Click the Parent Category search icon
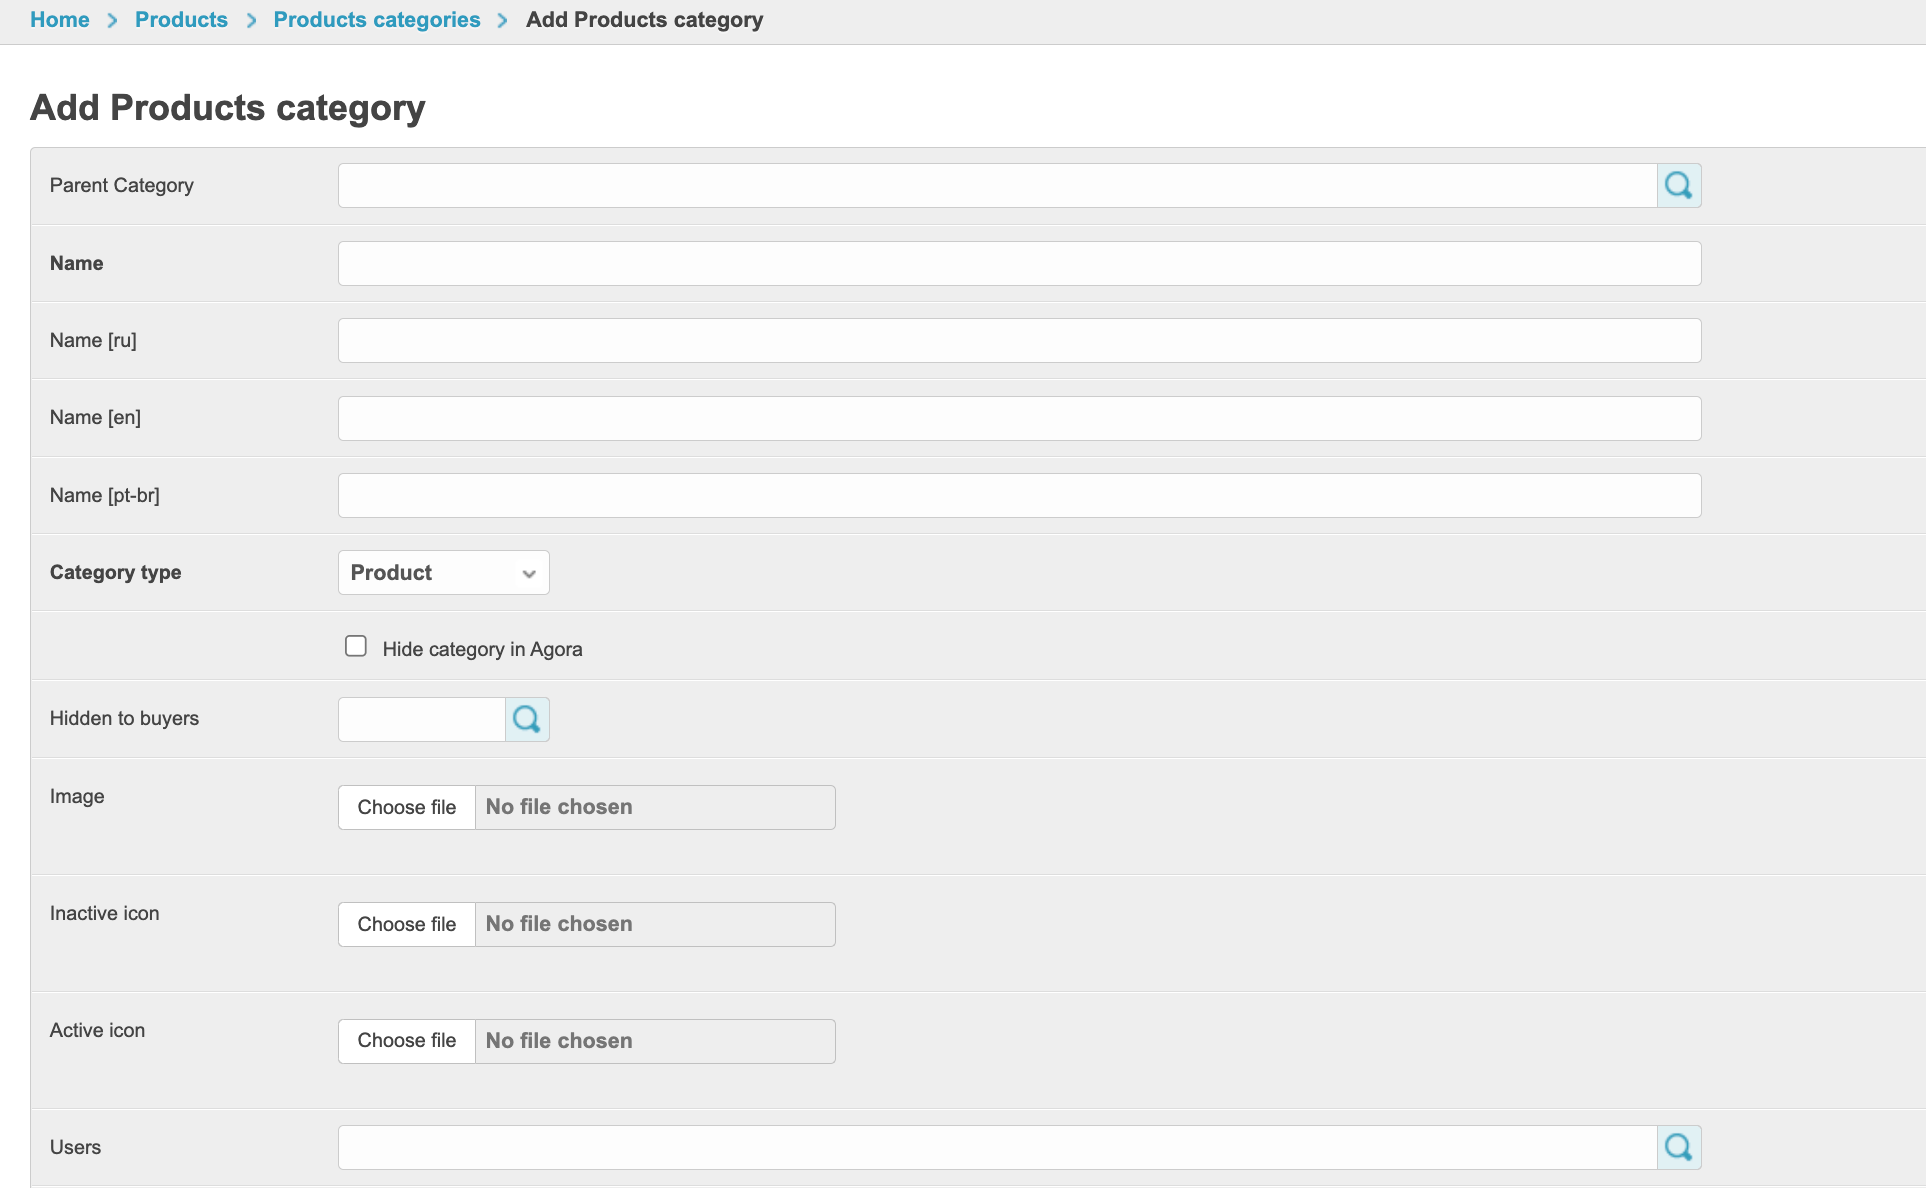Screen dimensions: 1926x1188 point(1679,186)
